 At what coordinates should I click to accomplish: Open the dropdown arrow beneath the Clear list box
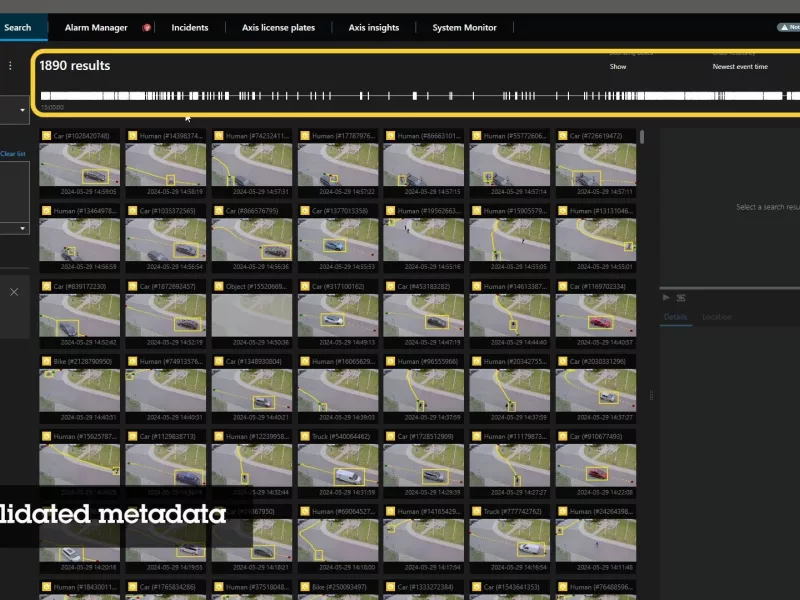tap(23, 229)
